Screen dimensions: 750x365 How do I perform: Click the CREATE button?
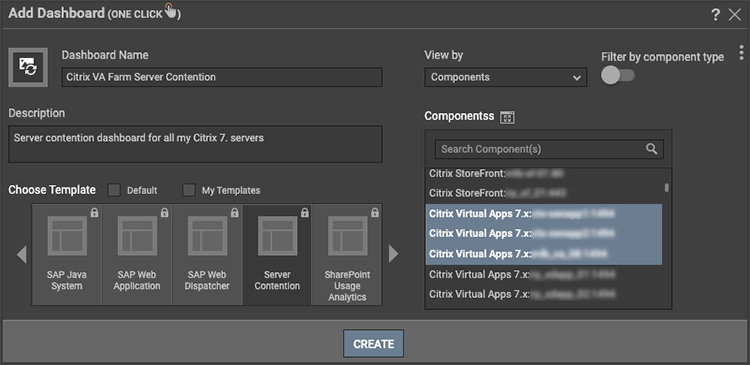pos(374,343)
